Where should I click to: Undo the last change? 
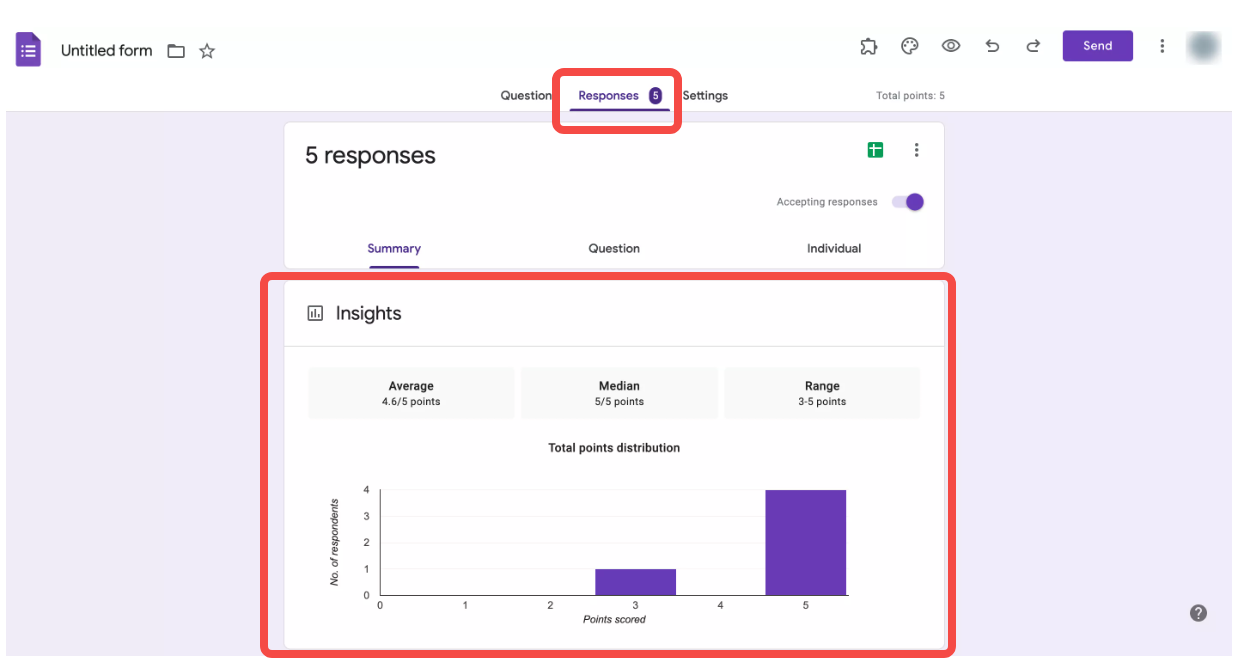pyautogui.click(x=992, y=46)
